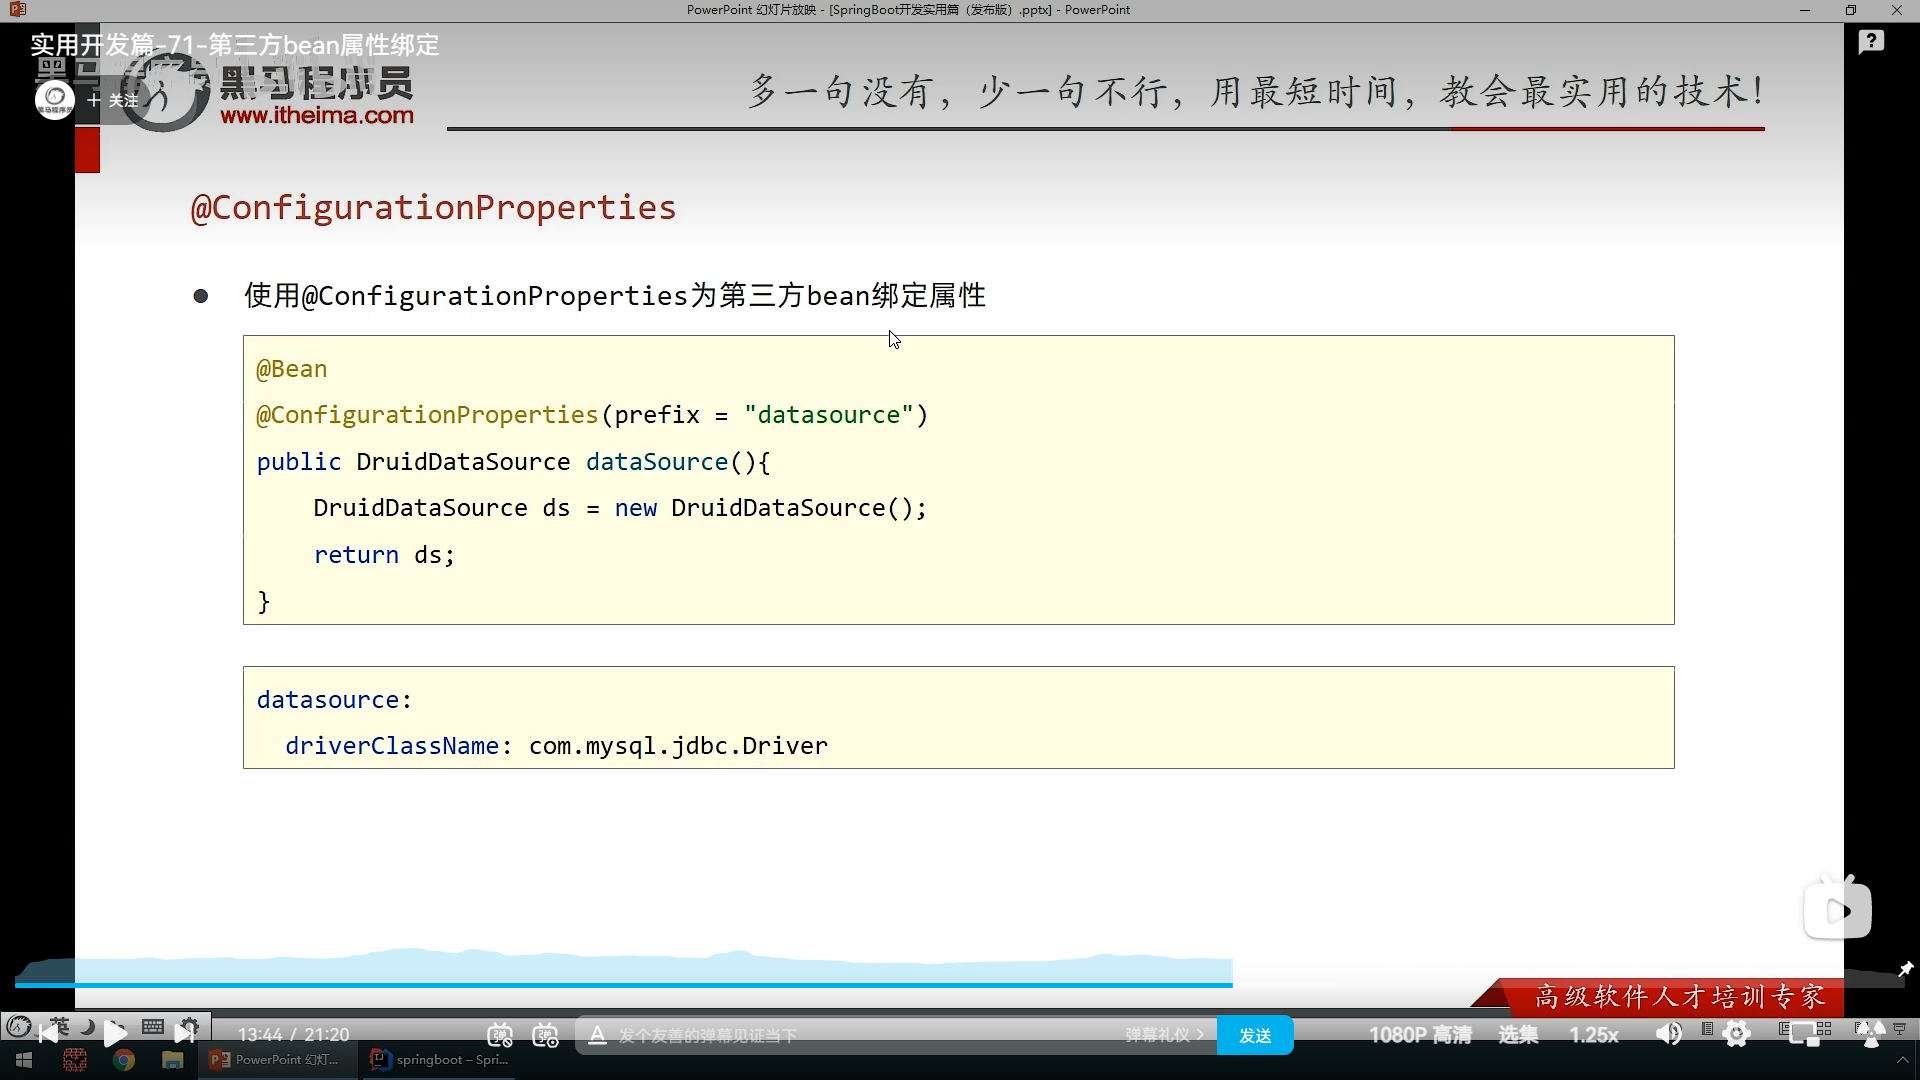Screen dimensions: 1920x1080
Task: Open danmaku etiquette link
Action: click(1163, 1035)
